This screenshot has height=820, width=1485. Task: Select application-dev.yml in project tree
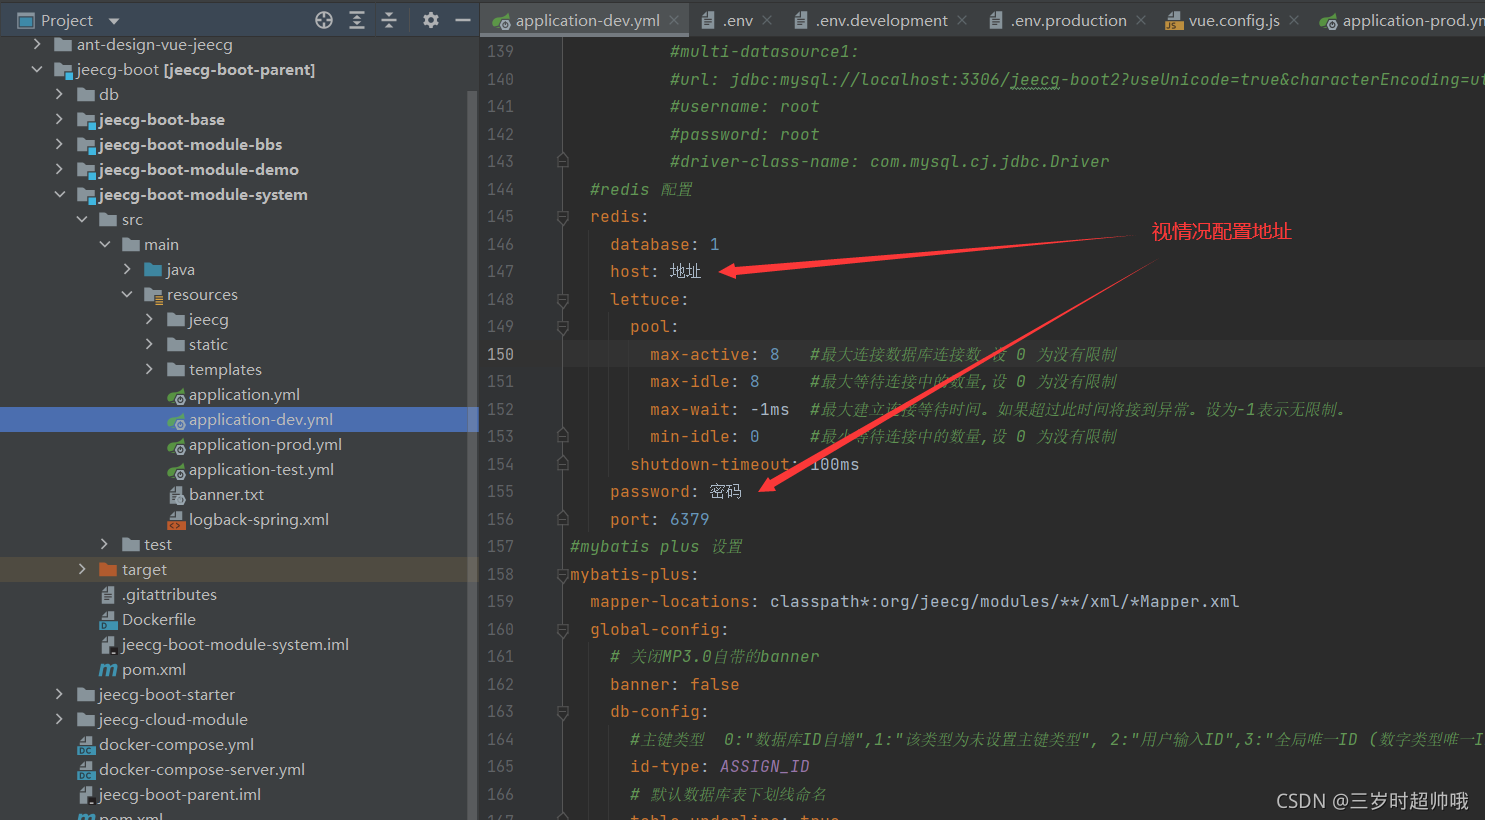pos(260,419)
